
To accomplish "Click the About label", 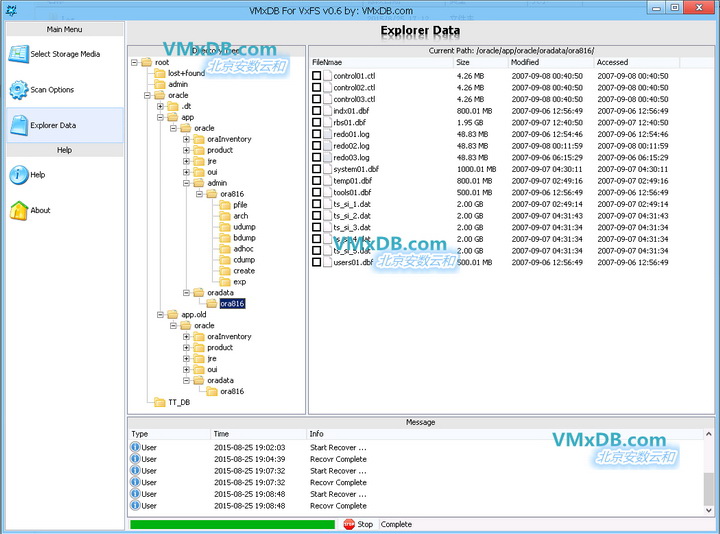I will (40, 210).
